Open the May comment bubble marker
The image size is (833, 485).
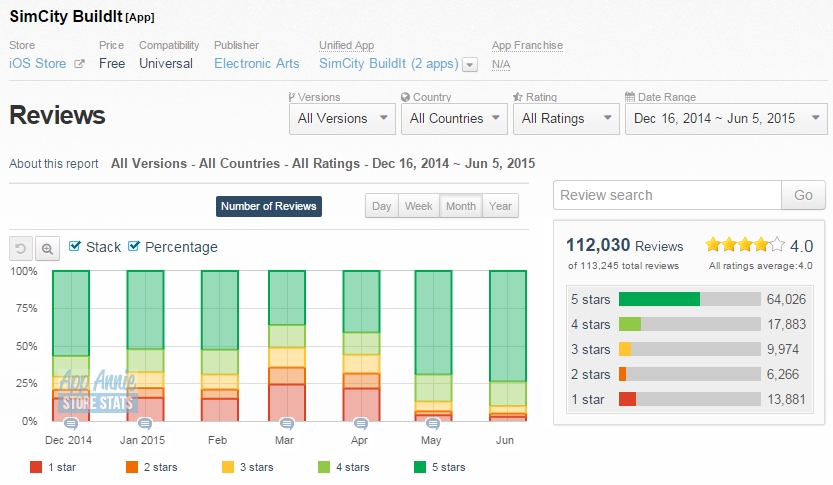433,423
